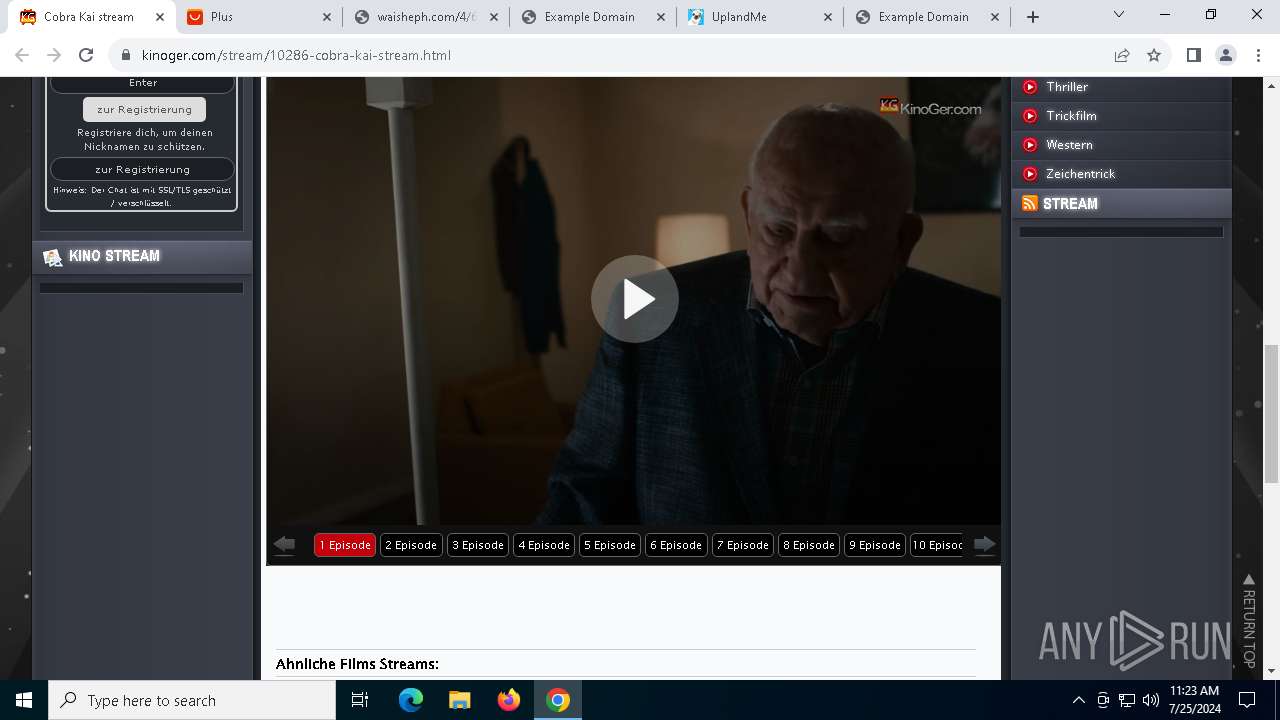Click the outlined zur Registrierung button
The image size is (1280, 720).
click(142, 169)
